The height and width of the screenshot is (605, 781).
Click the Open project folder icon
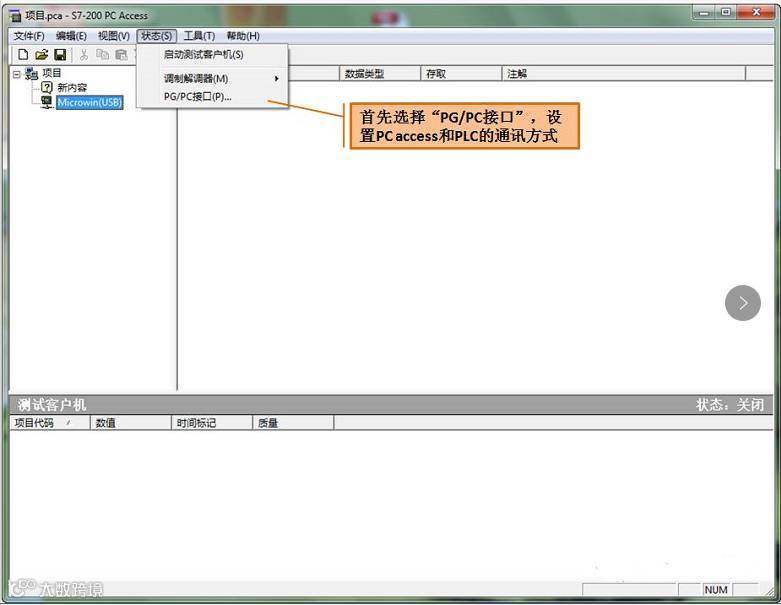click(42, 54)
